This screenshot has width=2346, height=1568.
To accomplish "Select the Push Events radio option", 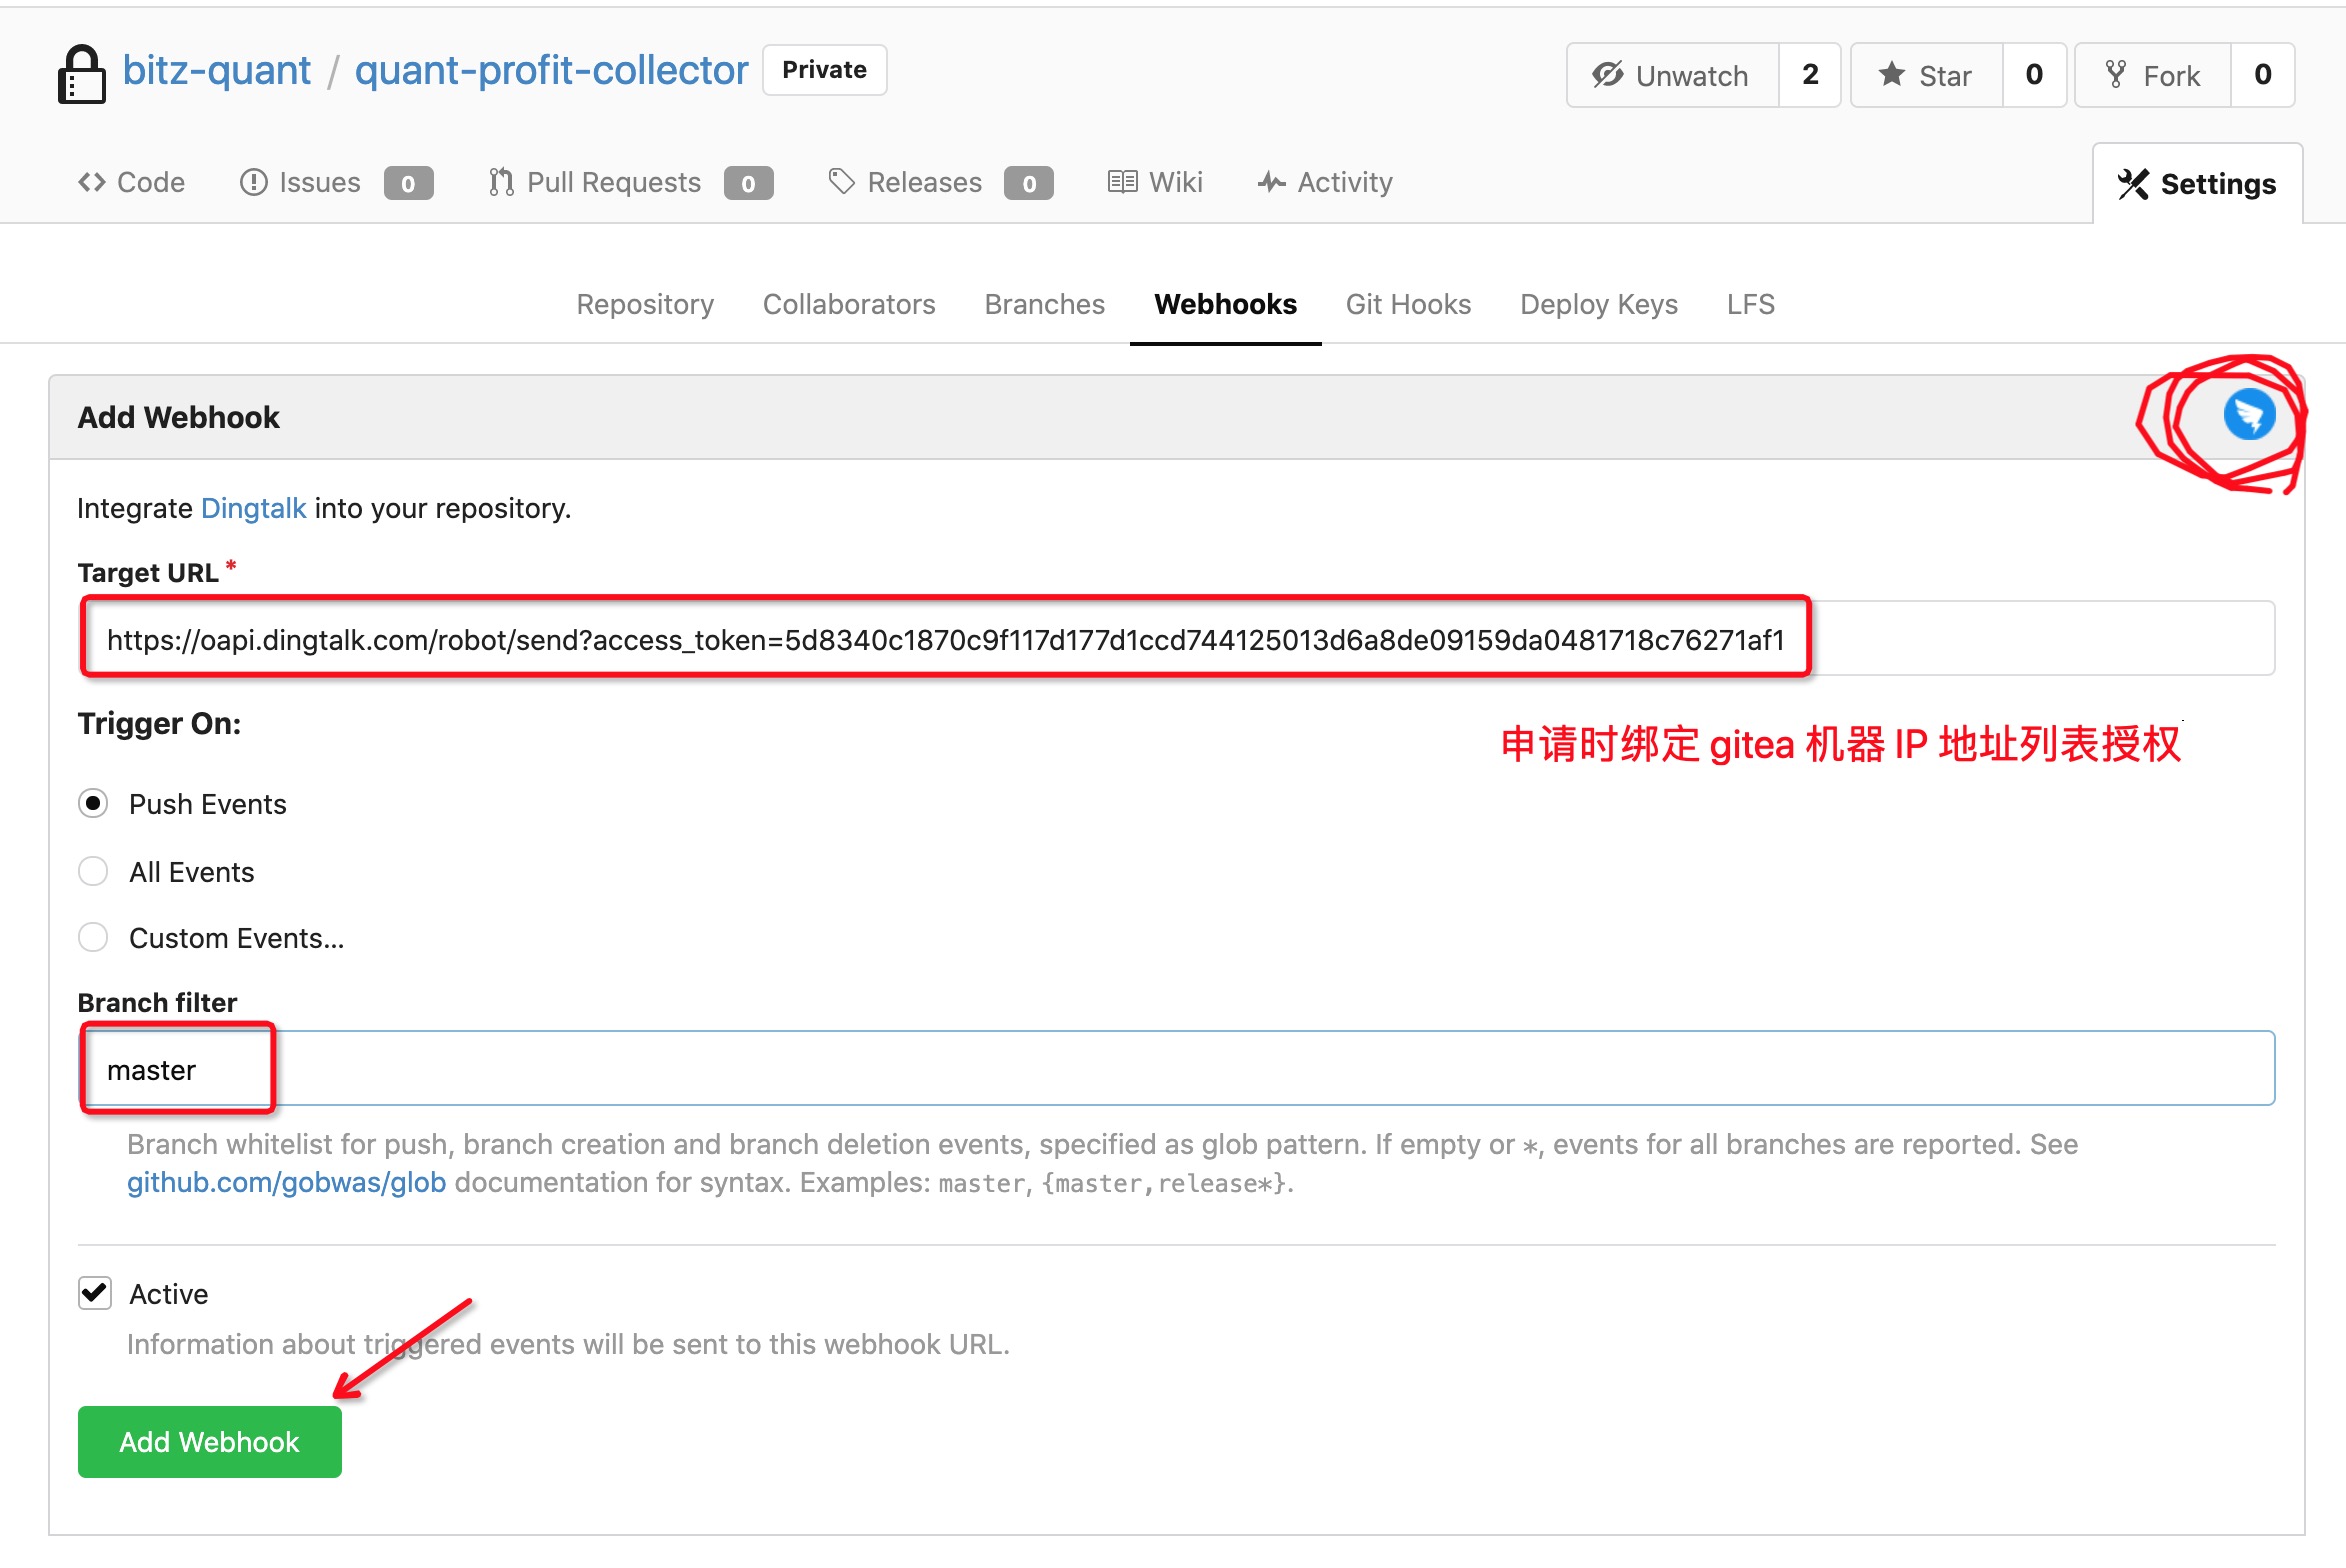I will (x=93, y=804).
